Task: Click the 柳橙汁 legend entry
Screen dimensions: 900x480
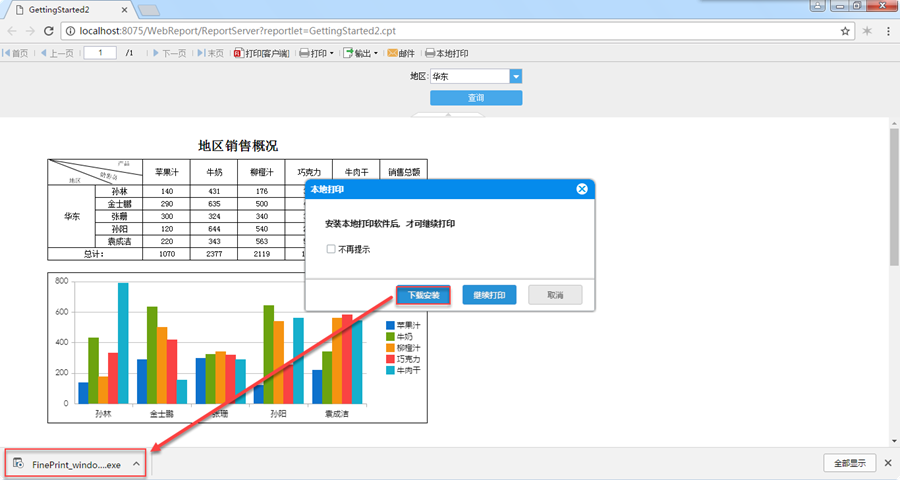Action: [x=403, y=348]
